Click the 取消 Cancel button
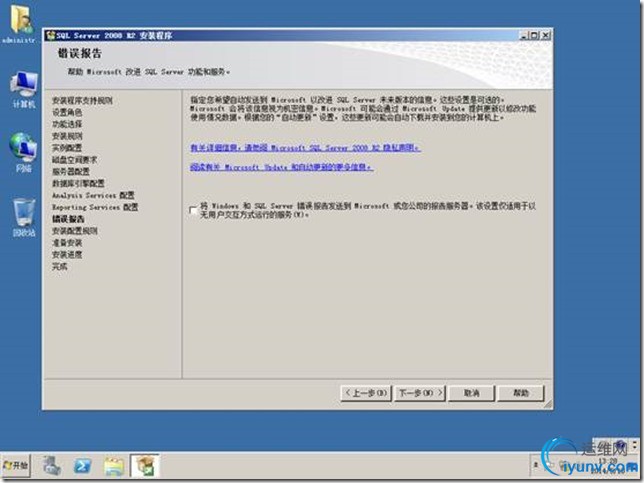 pos(472,393)
